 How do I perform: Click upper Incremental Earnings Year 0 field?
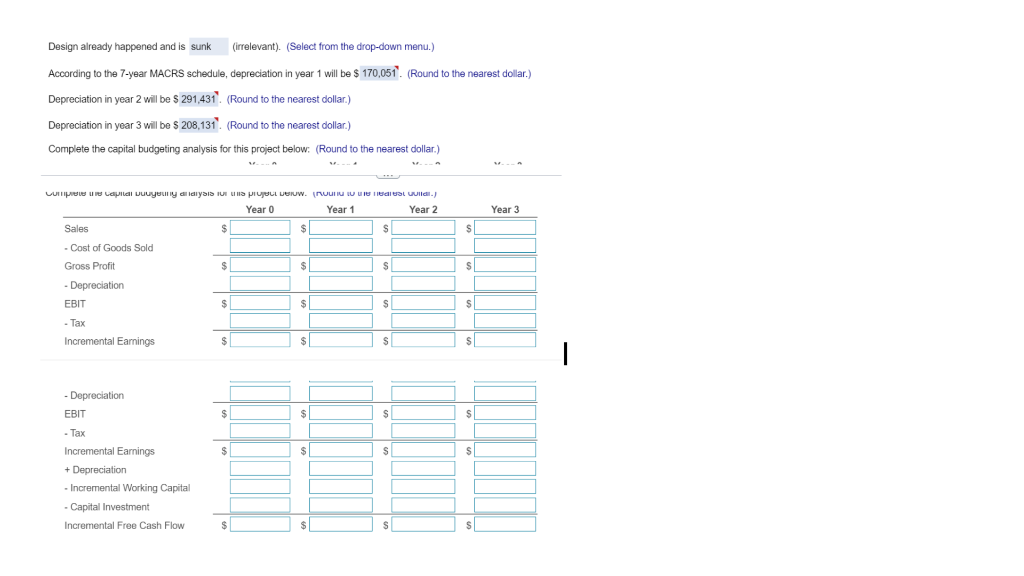pyautogui.click(x=260, y=340)
